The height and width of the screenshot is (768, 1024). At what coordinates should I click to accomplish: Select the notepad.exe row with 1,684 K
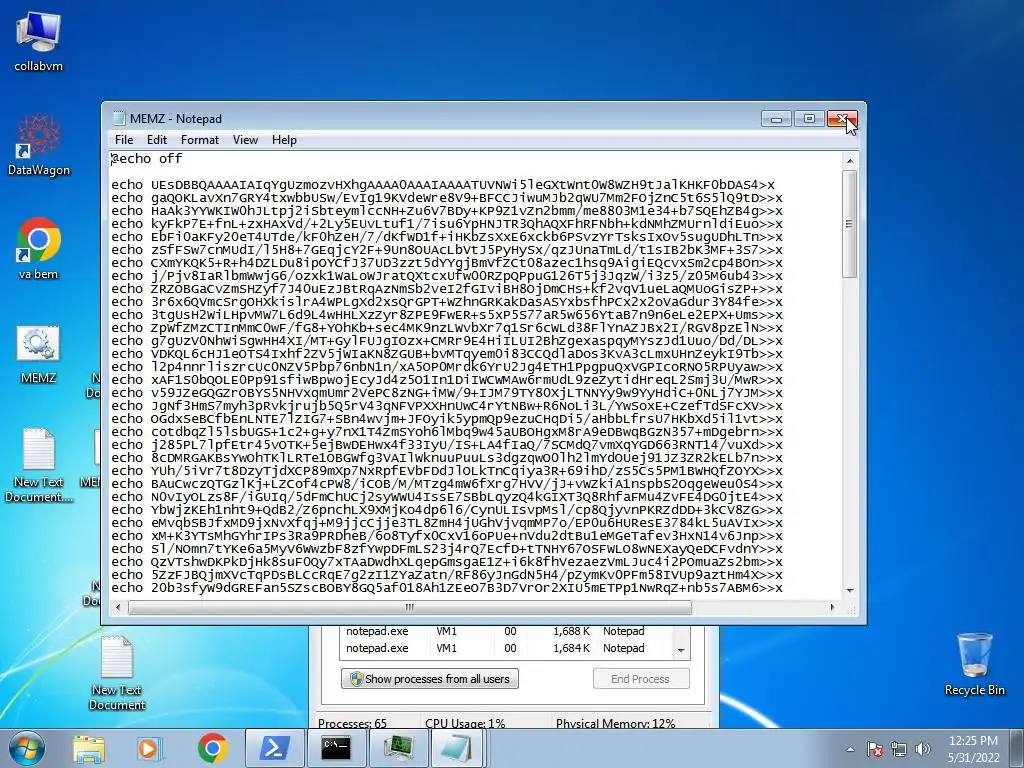pos(506,648)
